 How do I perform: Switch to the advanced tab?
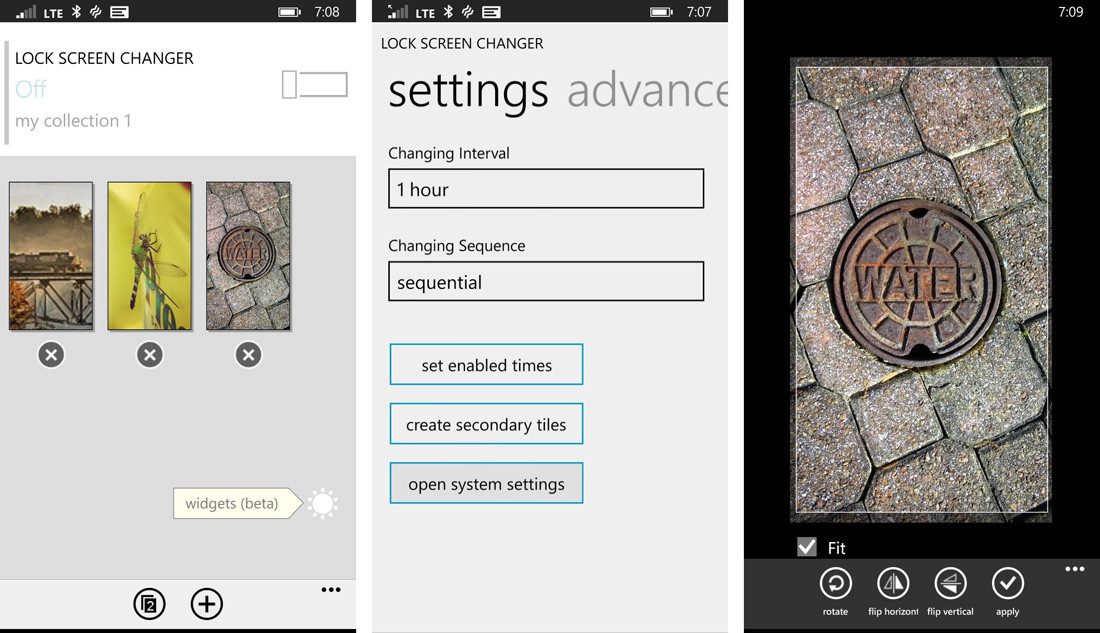(x=647, y=91)
